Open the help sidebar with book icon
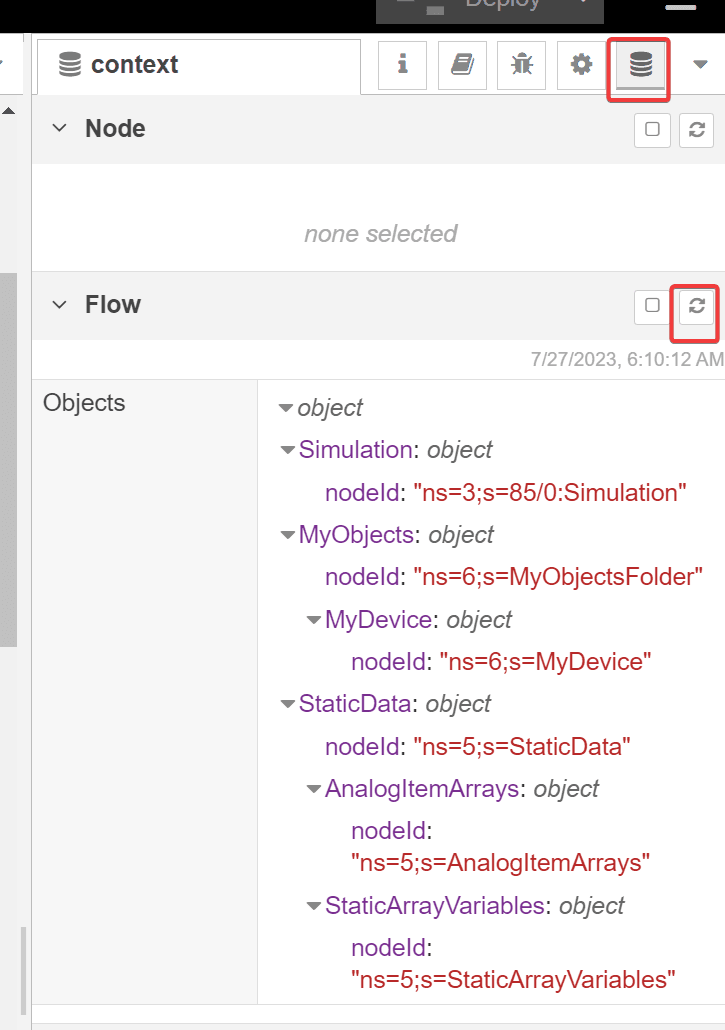725x1030 pixels. point(462,64)
